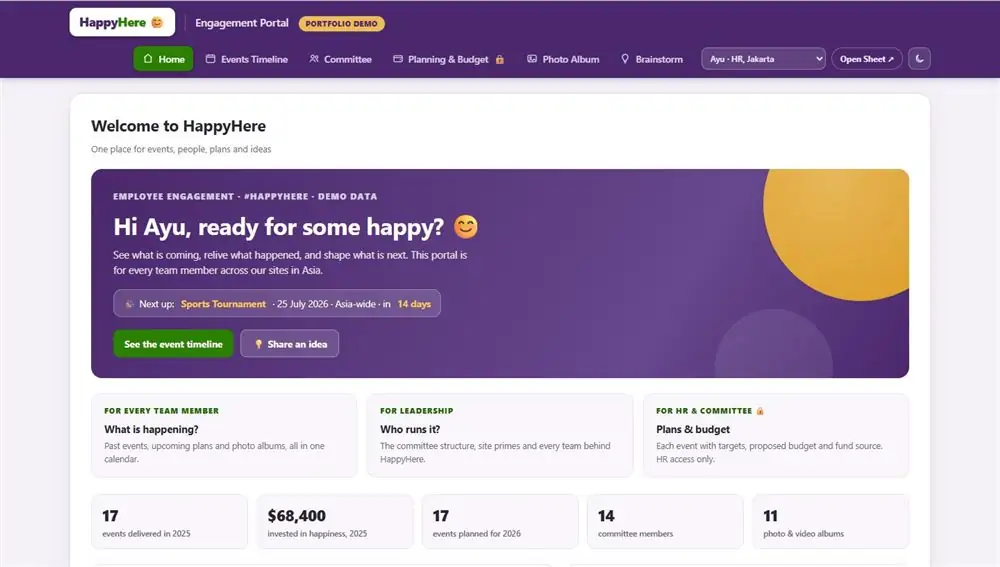Open the Planning & Budget tab
The height and width of the screenshot is (567, 1000).
point(448,59)
